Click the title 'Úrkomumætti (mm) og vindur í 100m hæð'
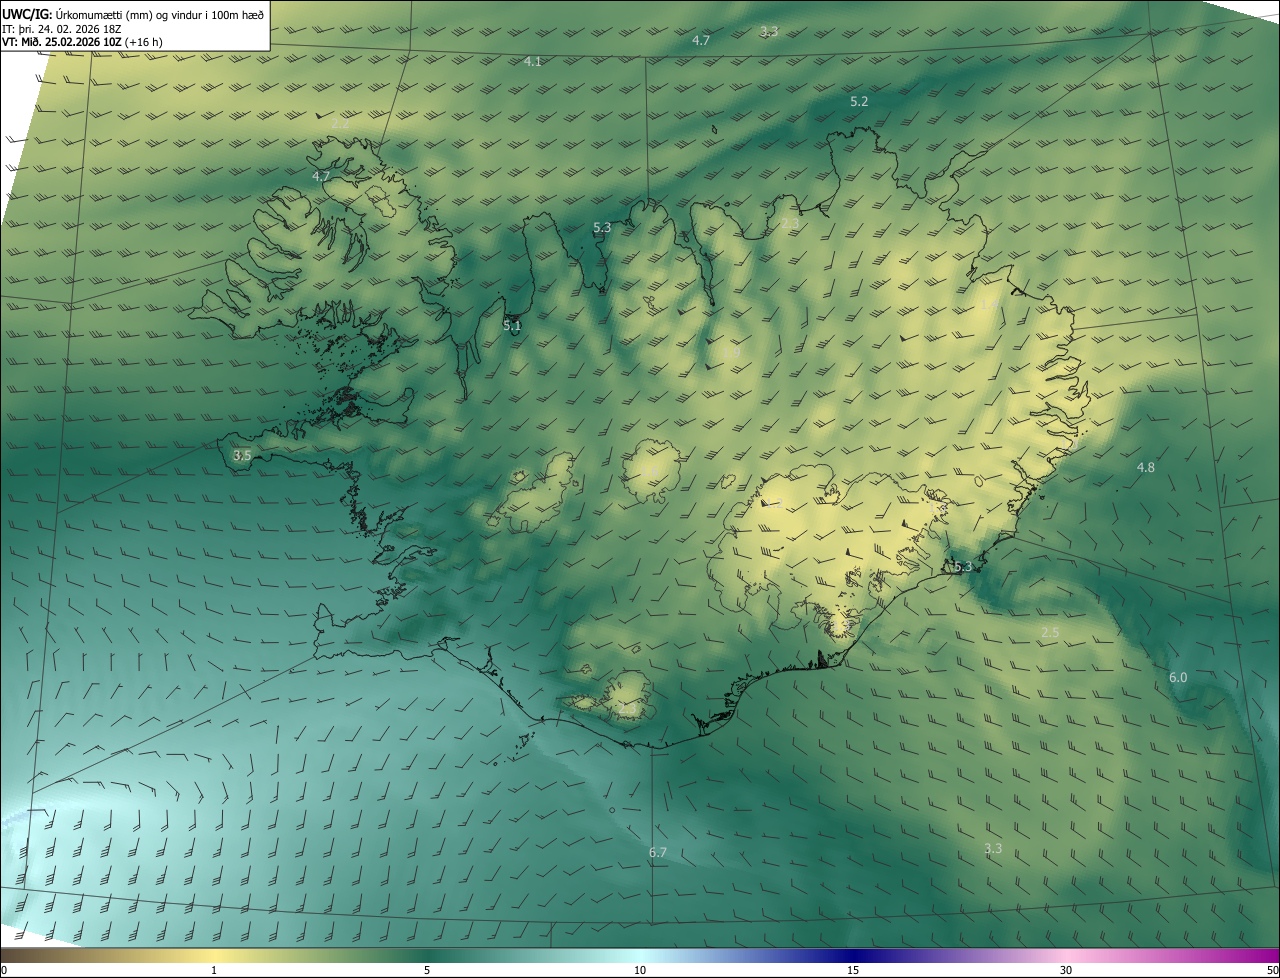This screenshot has width=1280, height=978. 159,14
